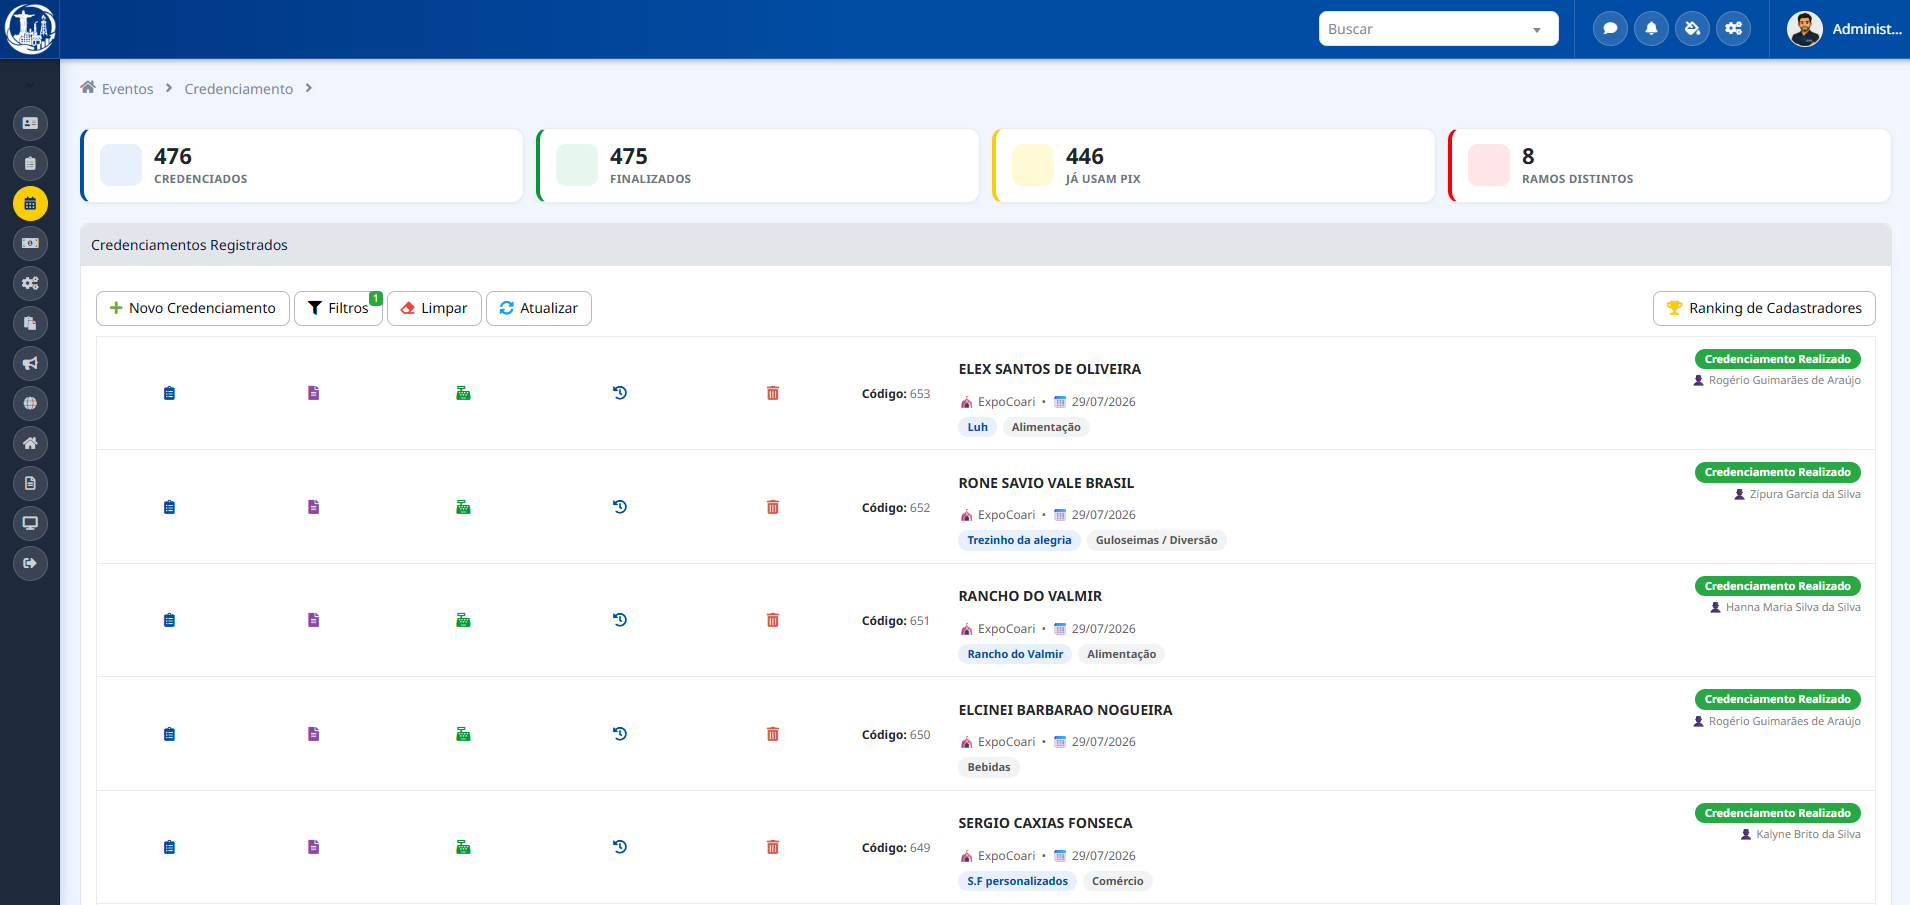
Task: Click the name SERGIO CAXIAS FONSECA
Action: click(1045, 823)
